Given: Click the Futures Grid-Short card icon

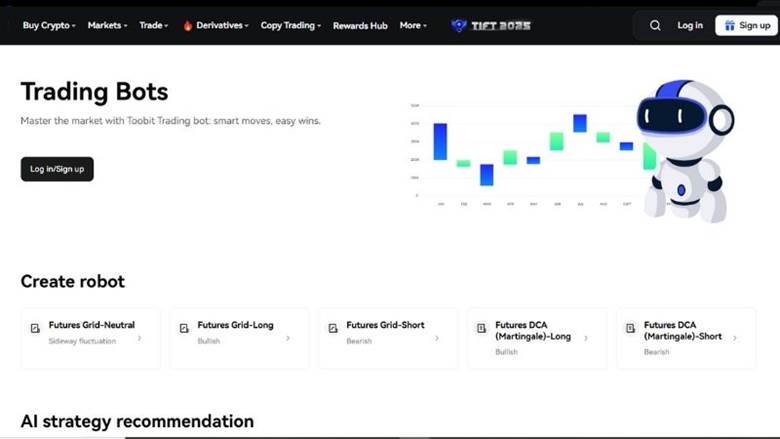Looking at the screenshot, I should tap(333, 328).
